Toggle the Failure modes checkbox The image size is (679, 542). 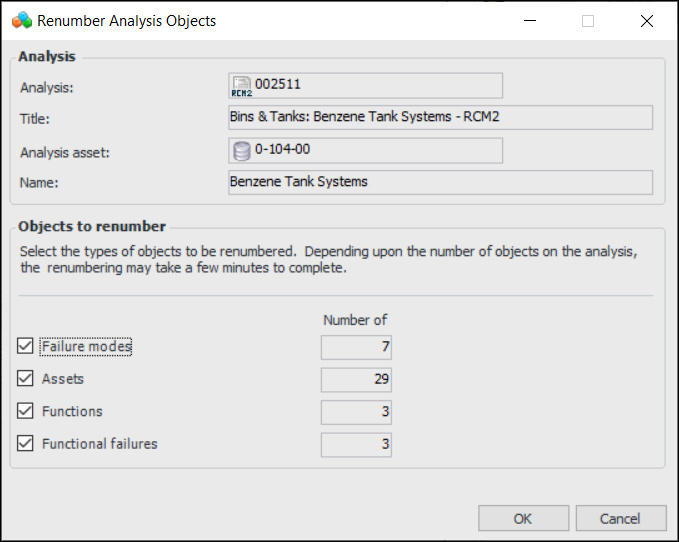click(x=26, y=347)
